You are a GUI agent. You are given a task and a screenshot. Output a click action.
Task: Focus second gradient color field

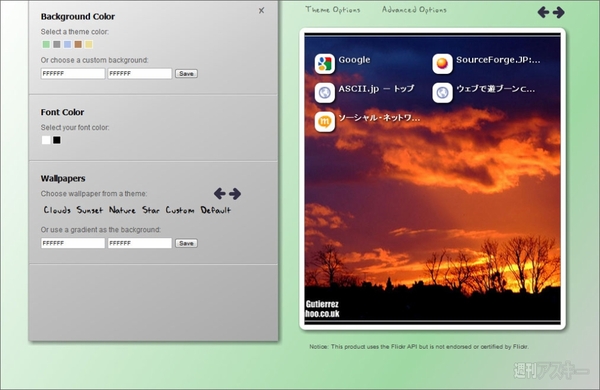pos(140,243)
